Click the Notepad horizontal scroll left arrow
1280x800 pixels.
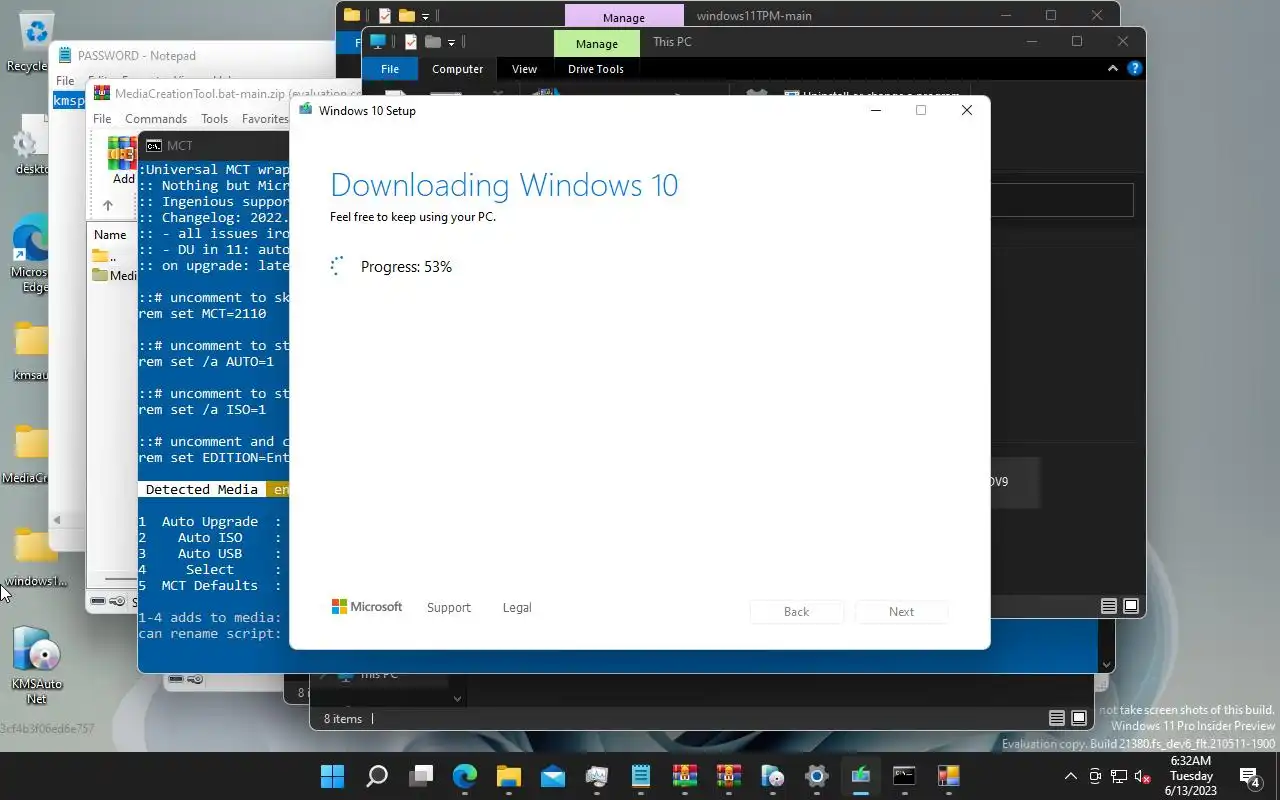pyautogui.click(x=57, y=519)
